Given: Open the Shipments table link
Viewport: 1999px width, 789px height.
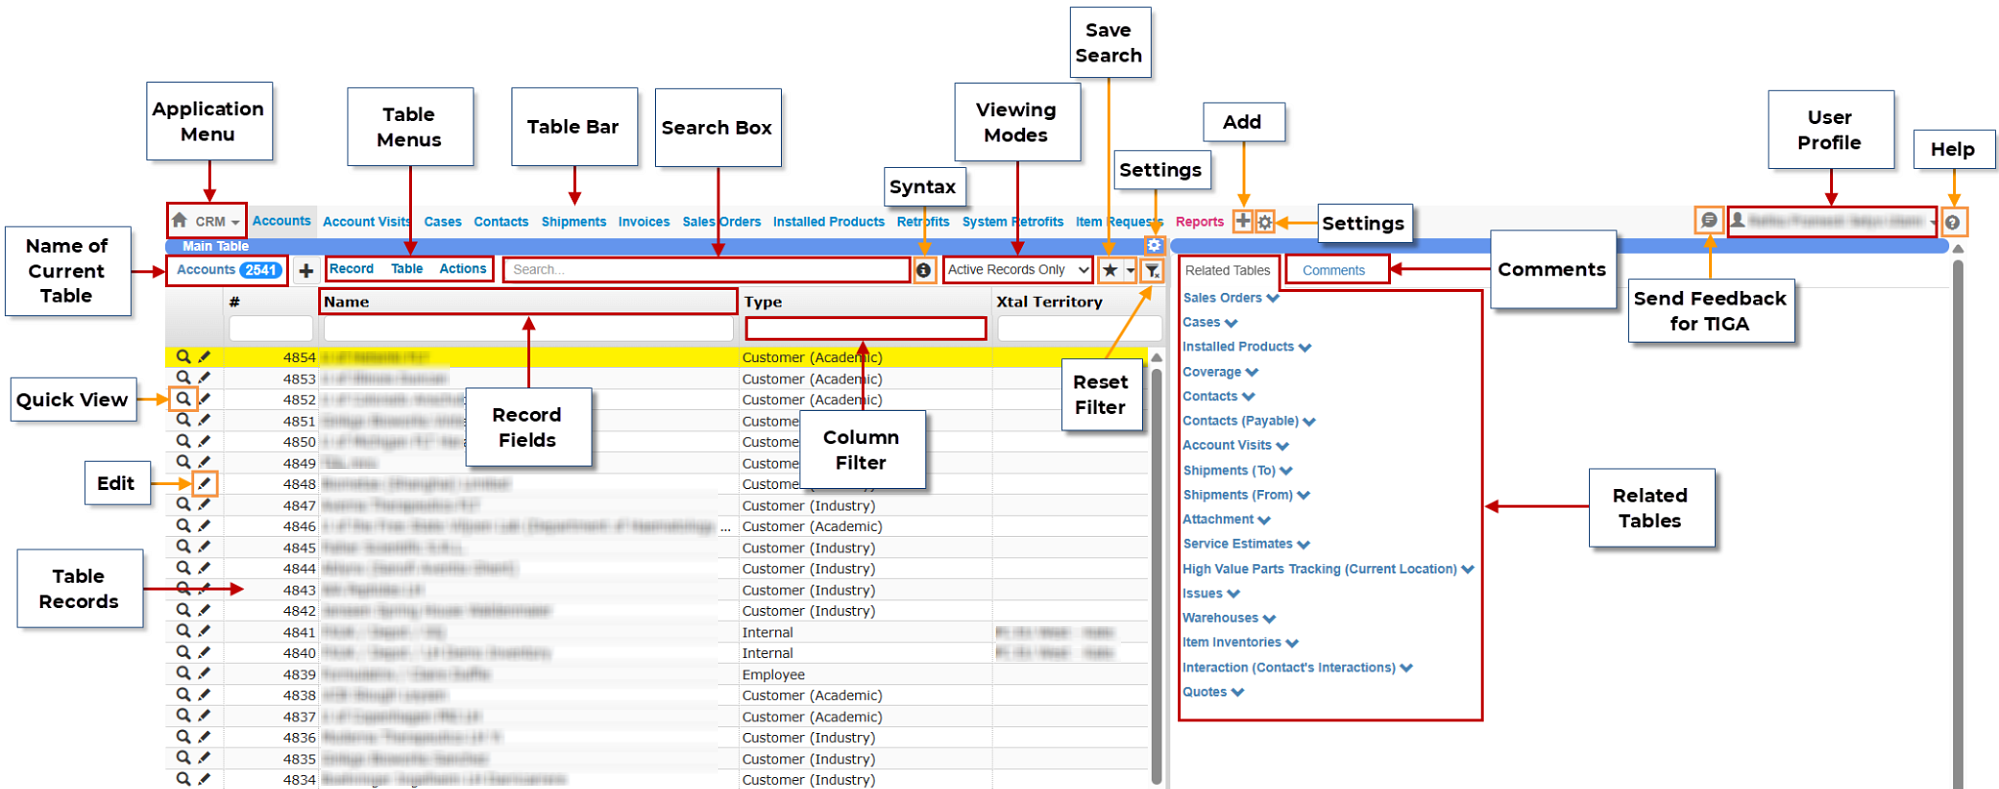Looking at the screenshot, I should 573,222.
